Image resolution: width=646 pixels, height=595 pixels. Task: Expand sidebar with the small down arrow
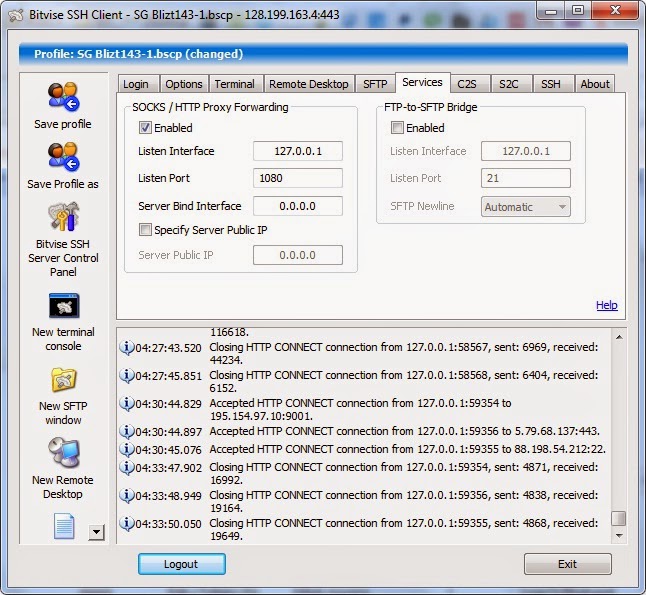coord(96,532)
